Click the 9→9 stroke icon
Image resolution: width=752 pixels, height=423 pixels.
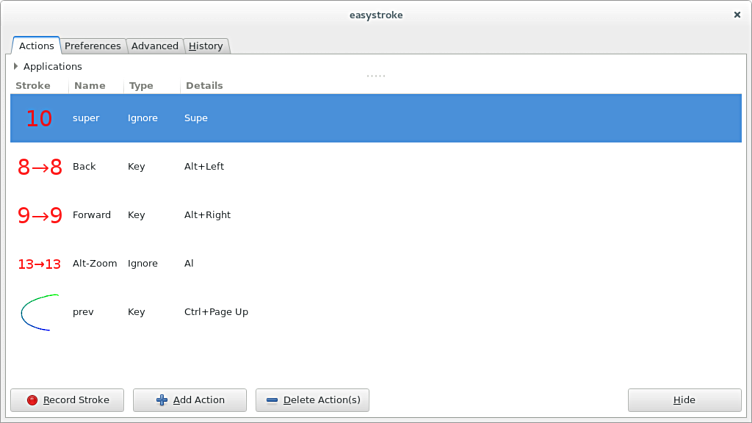(x=39, y=215)
